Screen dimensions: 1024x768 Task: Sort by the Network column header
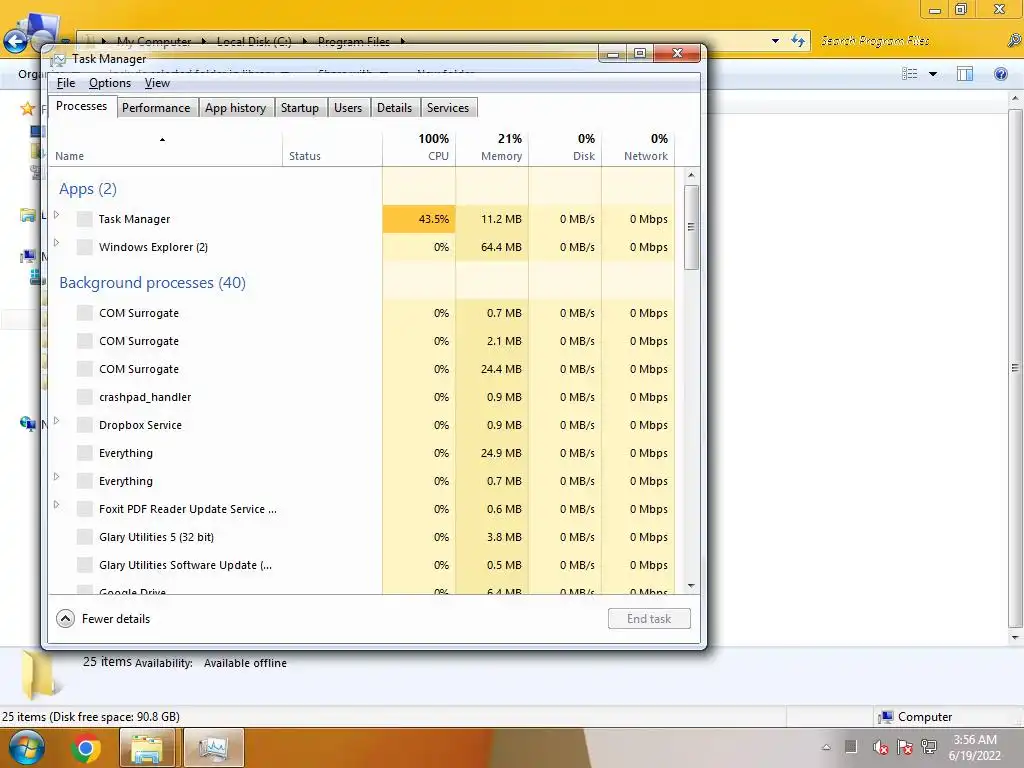click(638, 148)
